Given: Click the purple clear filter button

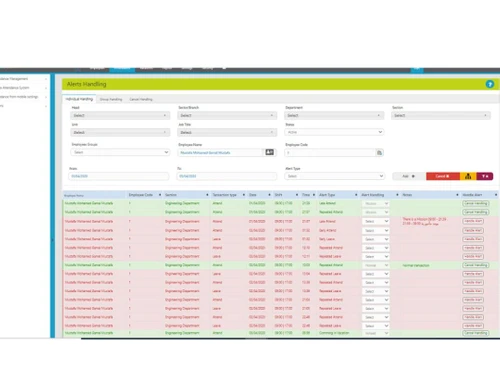Looking at the screenshot, I should tap(485, 176).
